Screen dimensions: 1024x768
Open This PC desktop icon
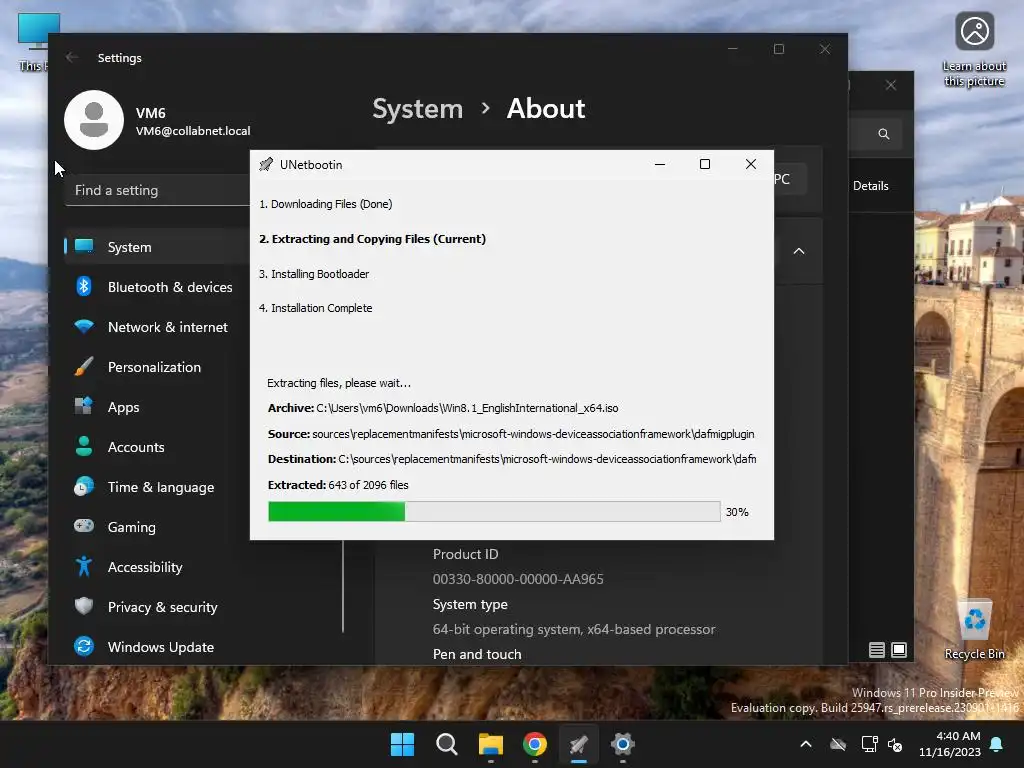tap(31, 40)
